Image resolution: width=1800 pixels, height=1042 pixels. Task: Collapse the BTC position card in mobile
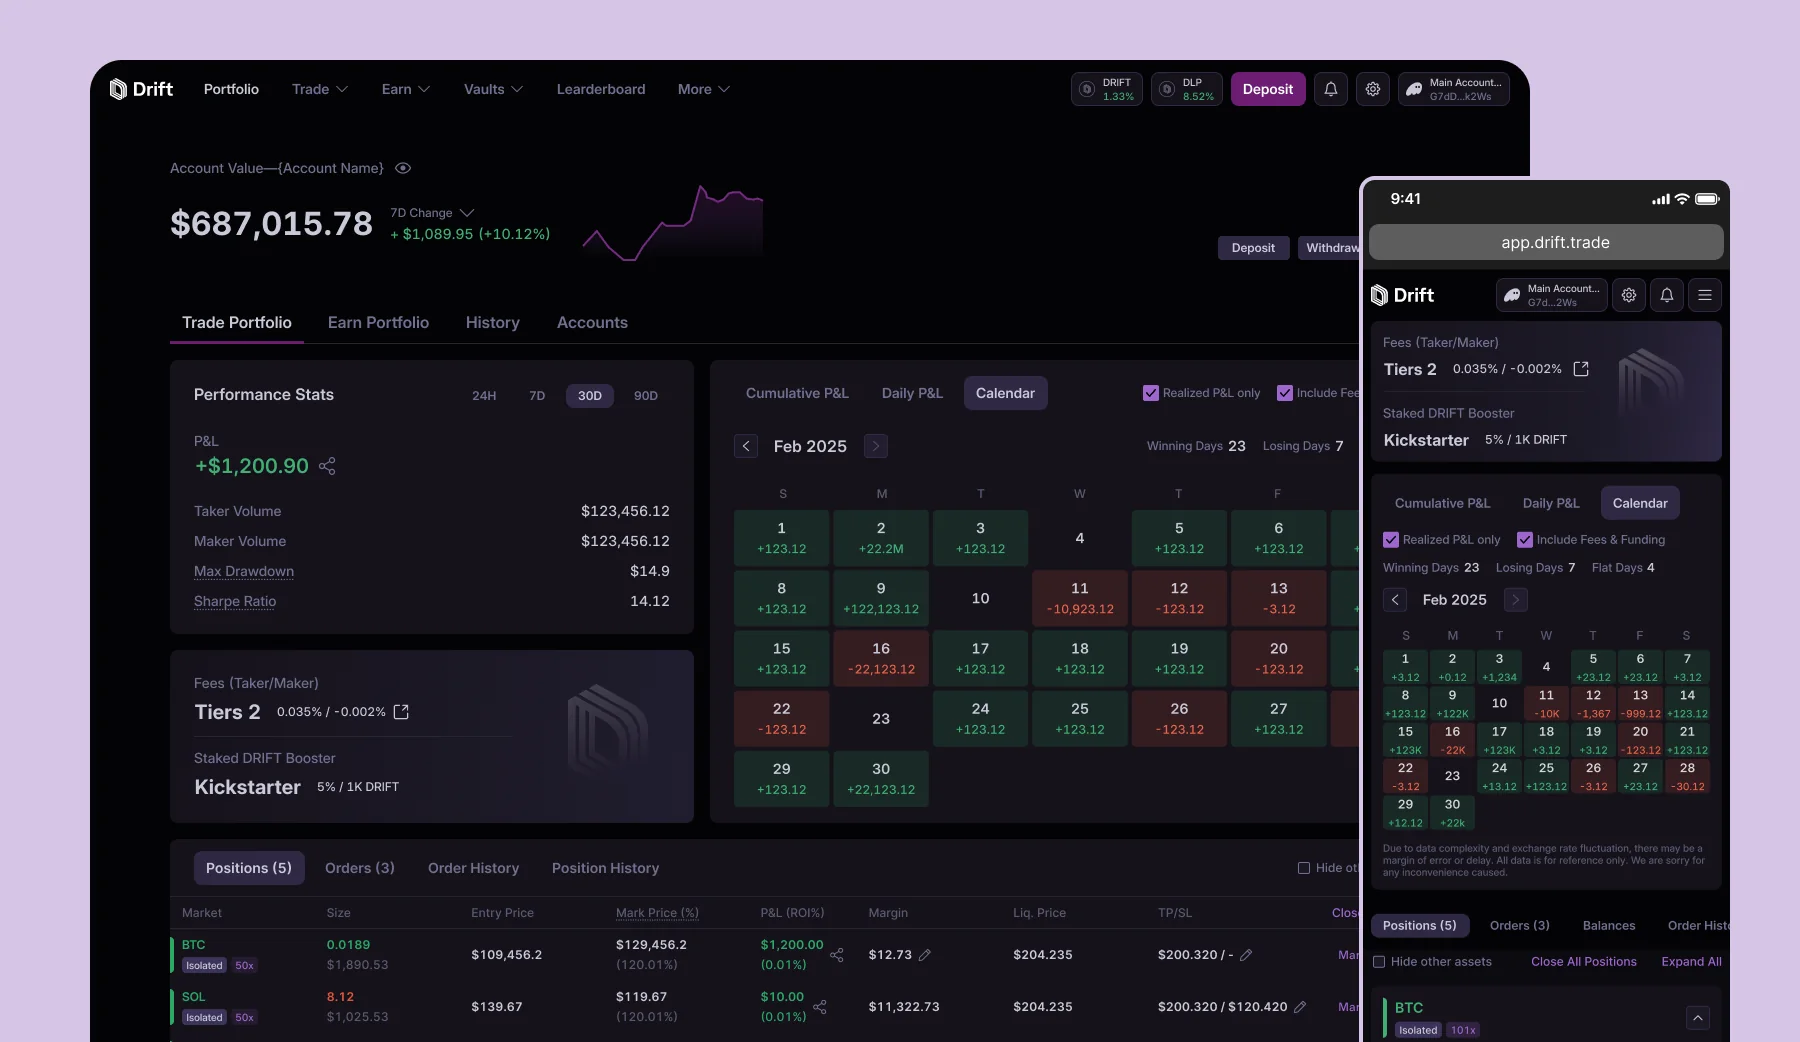tap(1698, 1018)
